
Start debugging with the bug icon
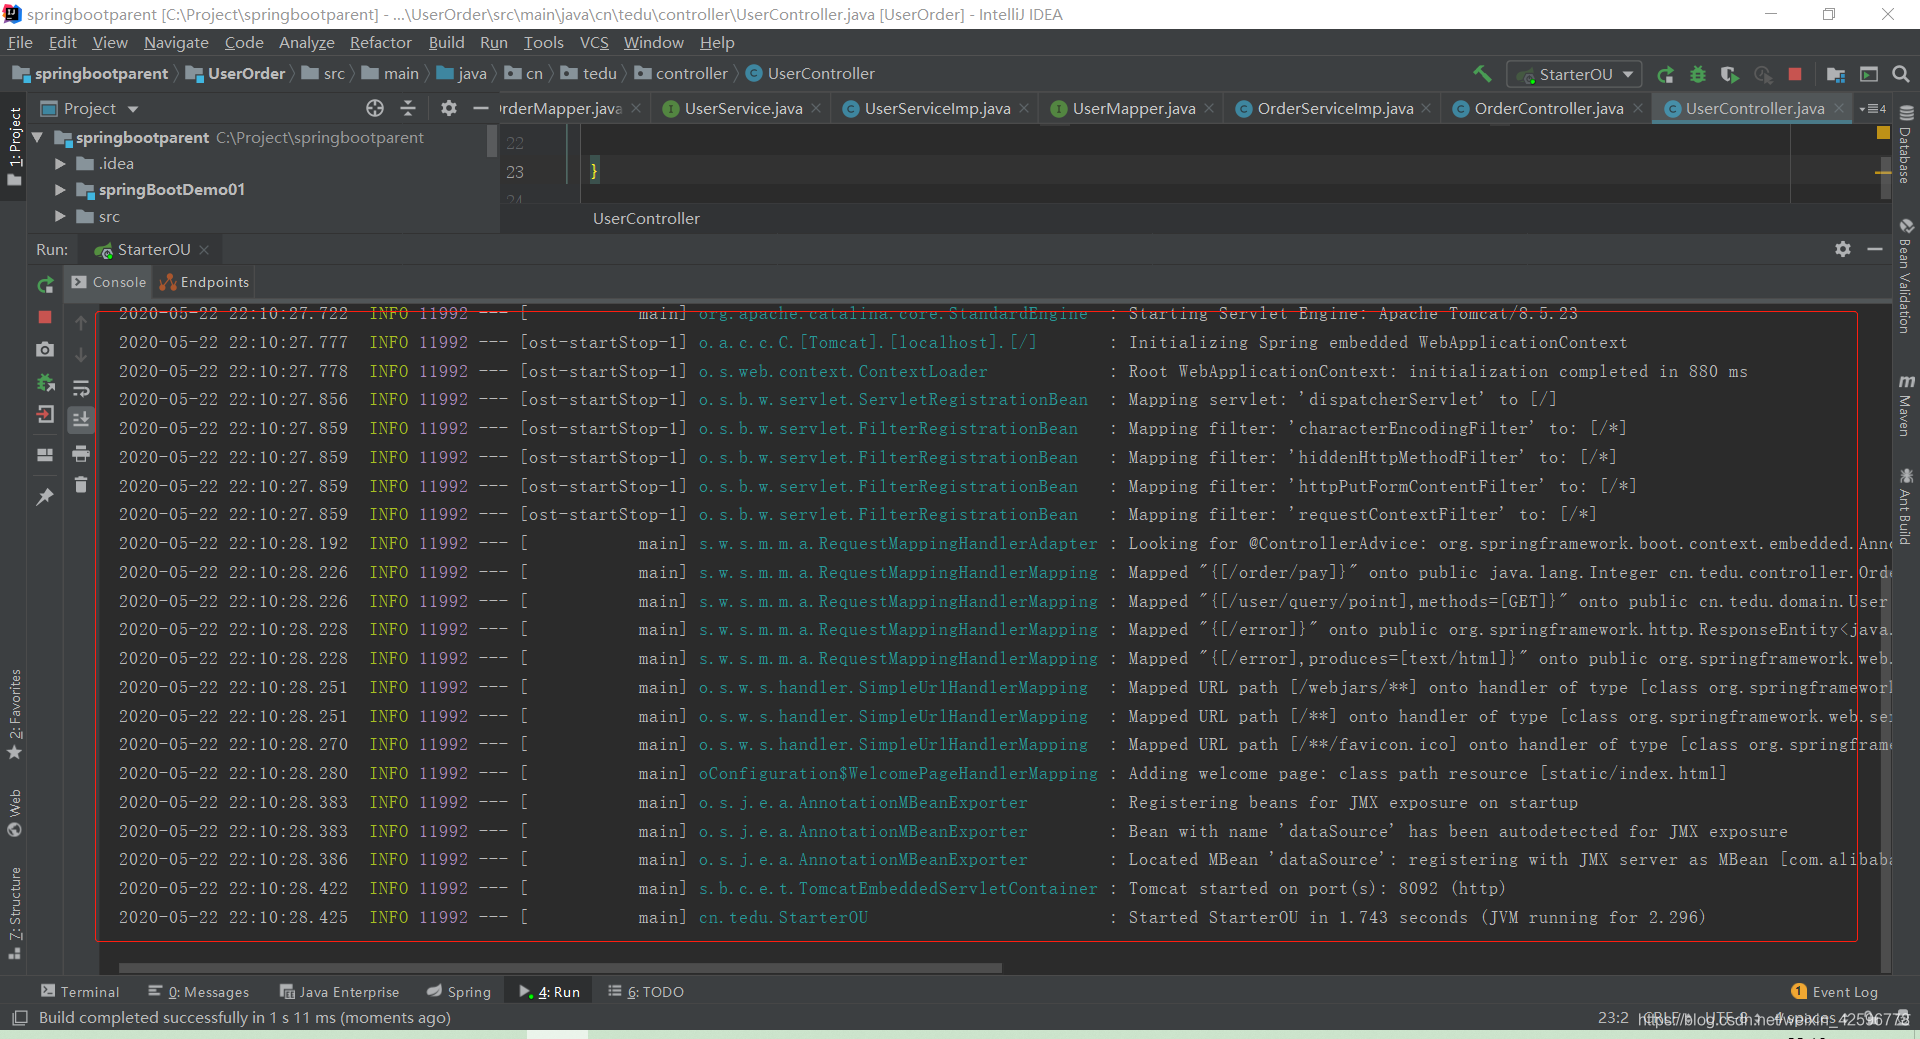tap(1698, 74)
